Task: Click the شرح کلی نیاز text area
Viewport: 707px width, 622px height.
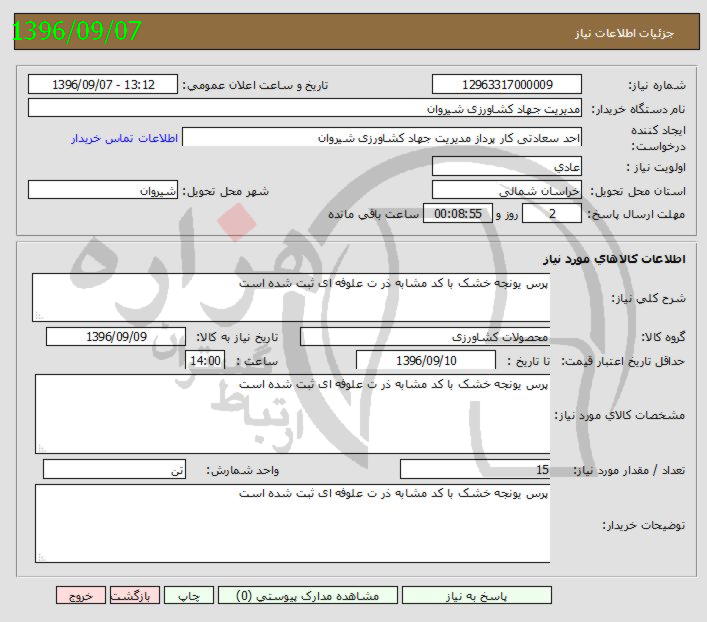Action: click(x=291, y=296)
